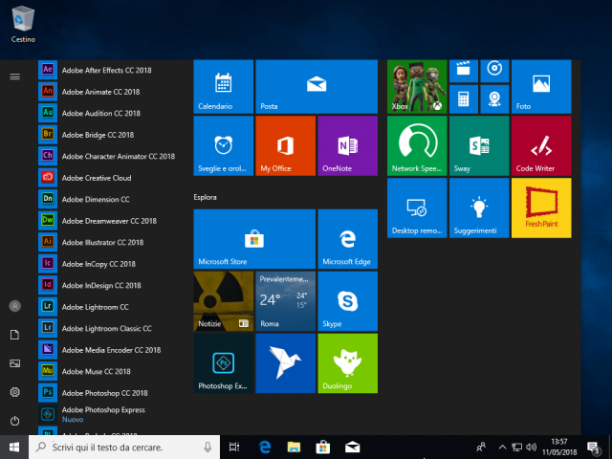This screenshot has height=459, width=612.
Task: Open the Posta mail tile
Action: point(317,87)
